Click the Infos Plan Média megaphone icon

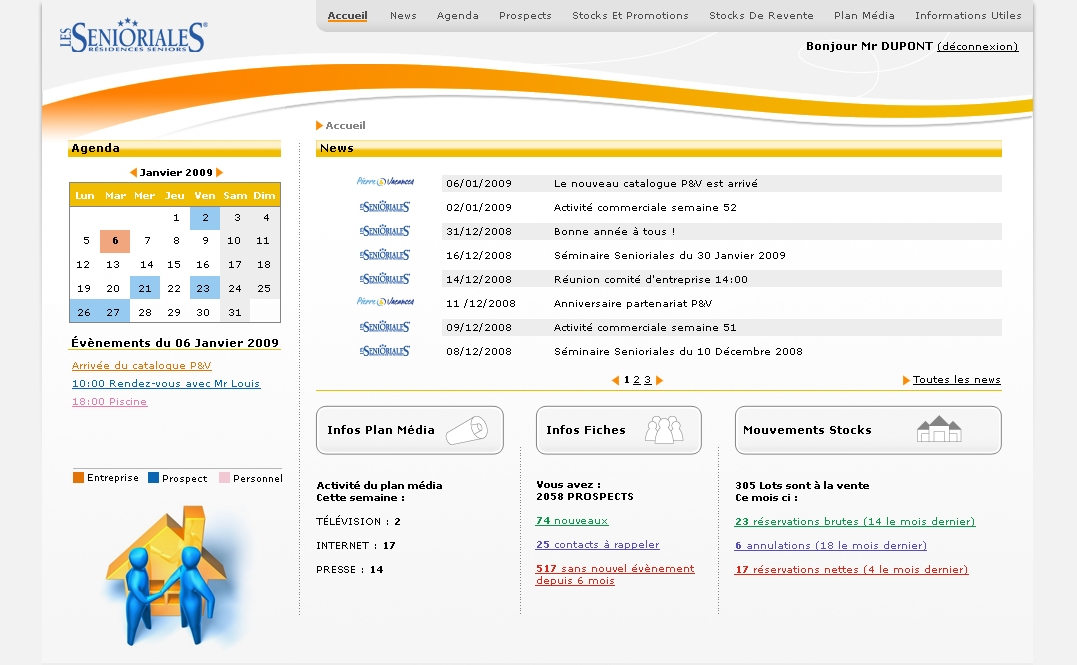point(465,430)
